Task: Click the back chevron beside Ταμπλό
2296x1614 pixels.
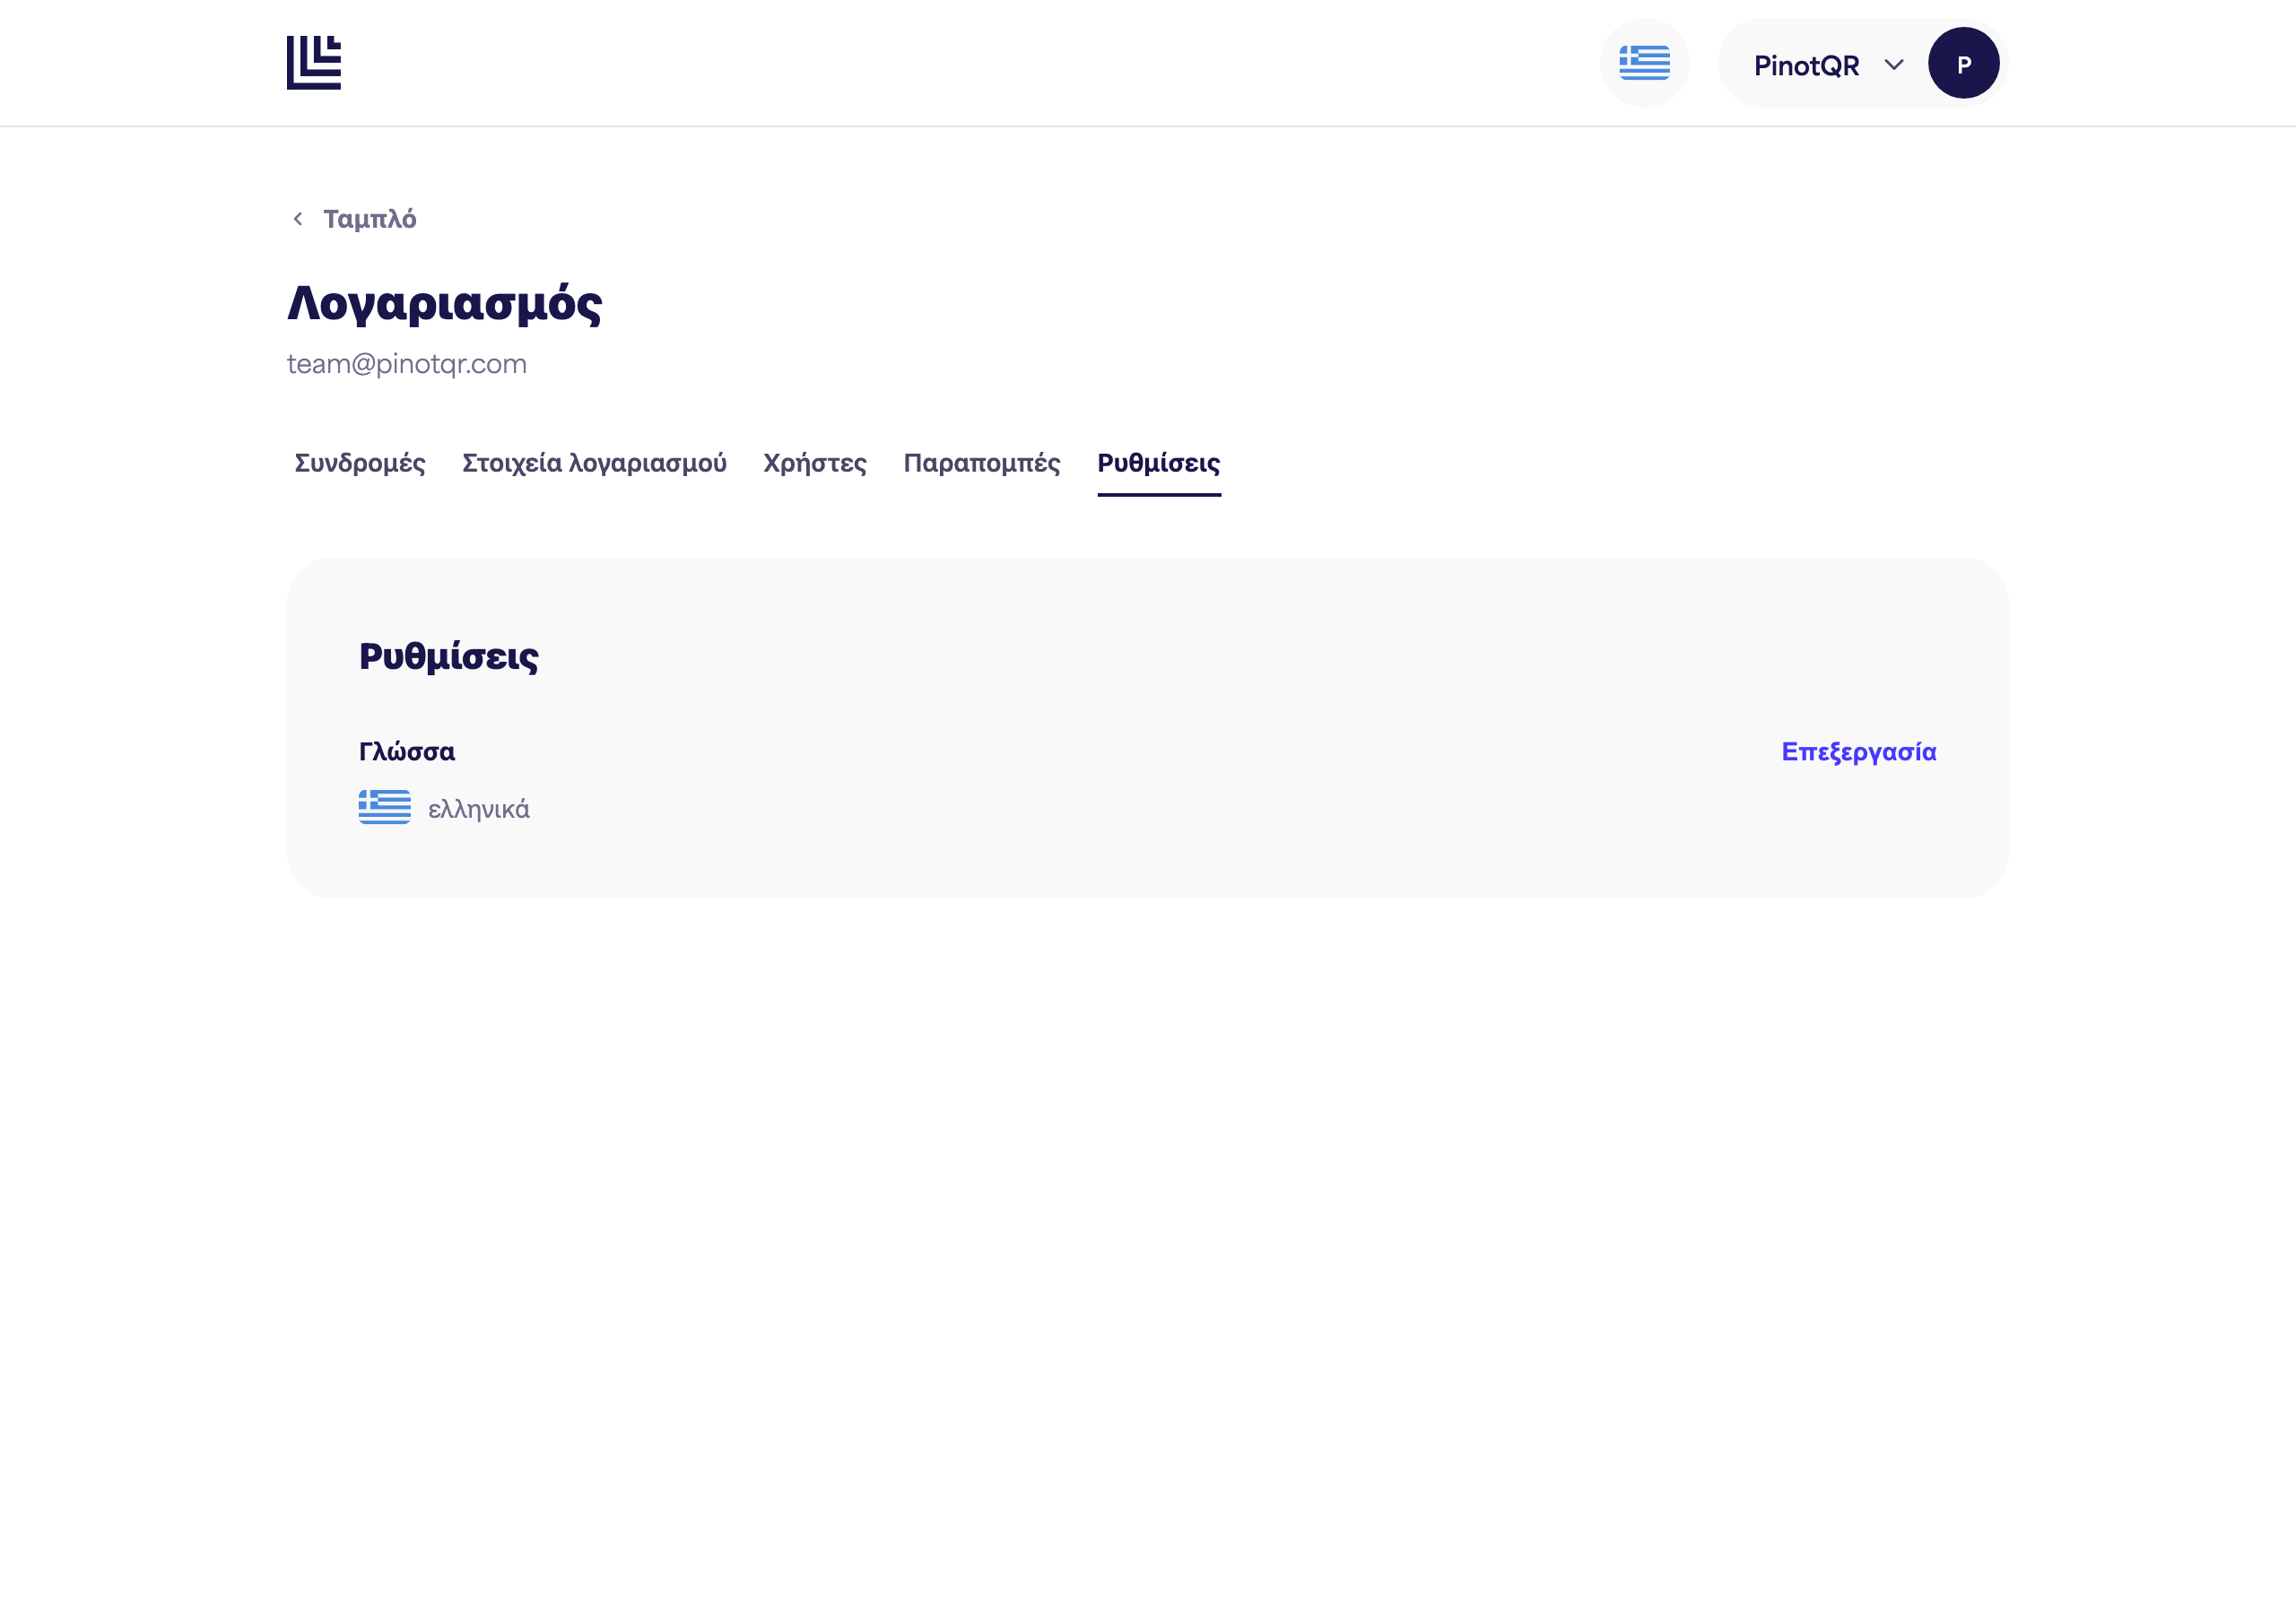Action: click(x=297, y=219)
